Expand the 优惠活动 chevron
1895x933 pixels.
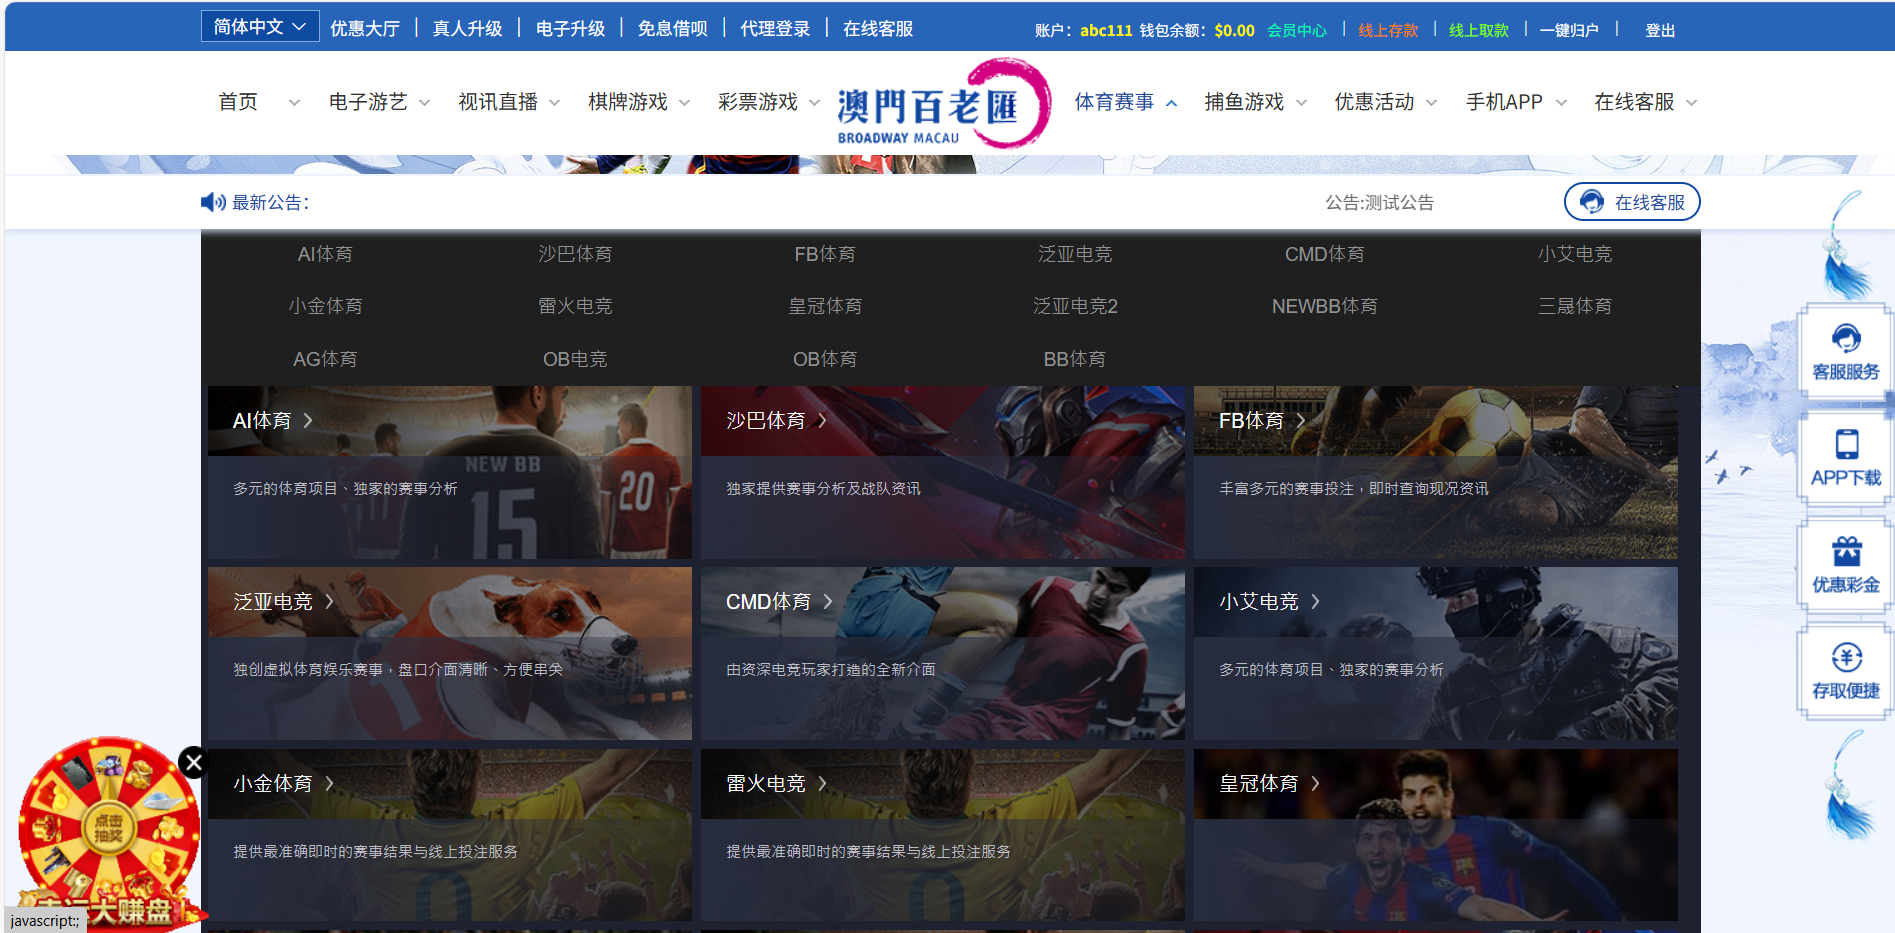1432,103
